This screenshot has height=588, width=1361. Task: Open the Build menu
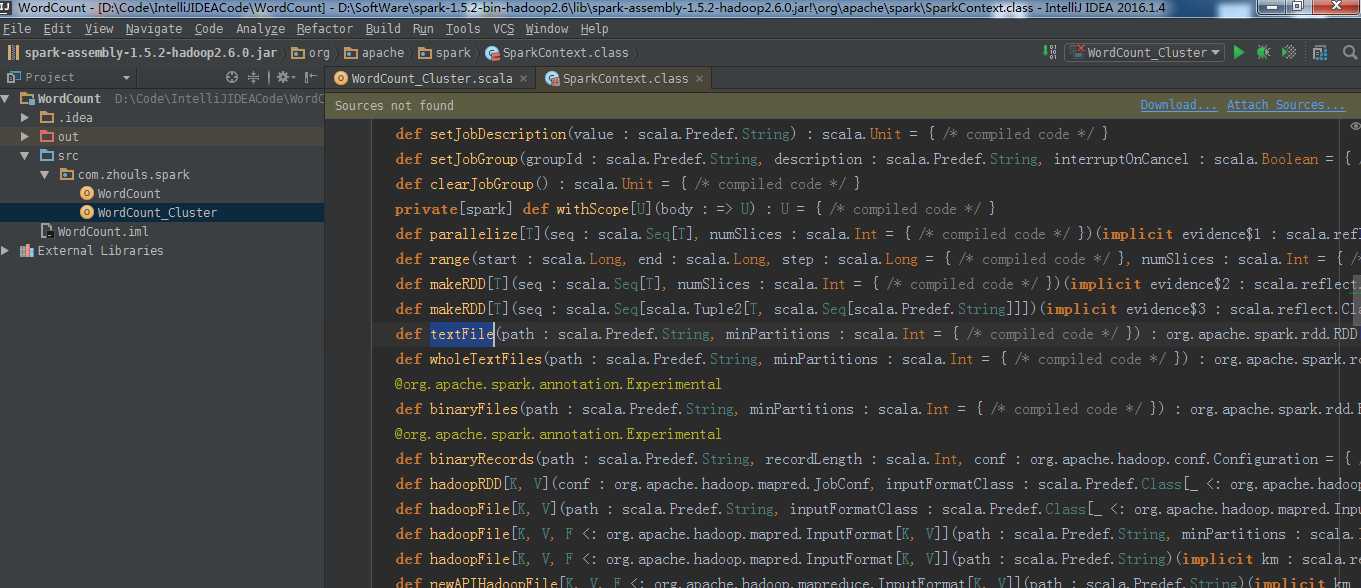click(x=382, y=29)
